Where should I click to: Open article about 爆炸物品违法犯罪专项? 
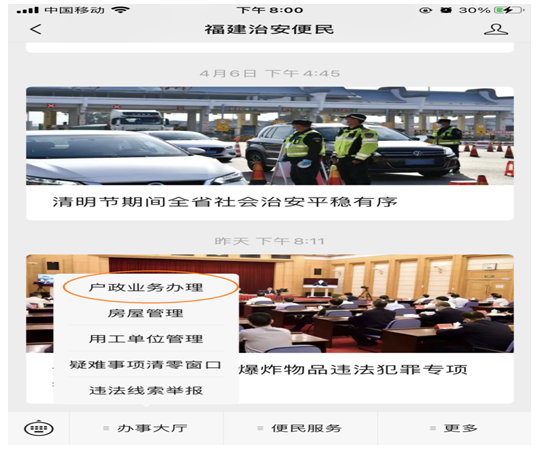click(x=353, y=370)
